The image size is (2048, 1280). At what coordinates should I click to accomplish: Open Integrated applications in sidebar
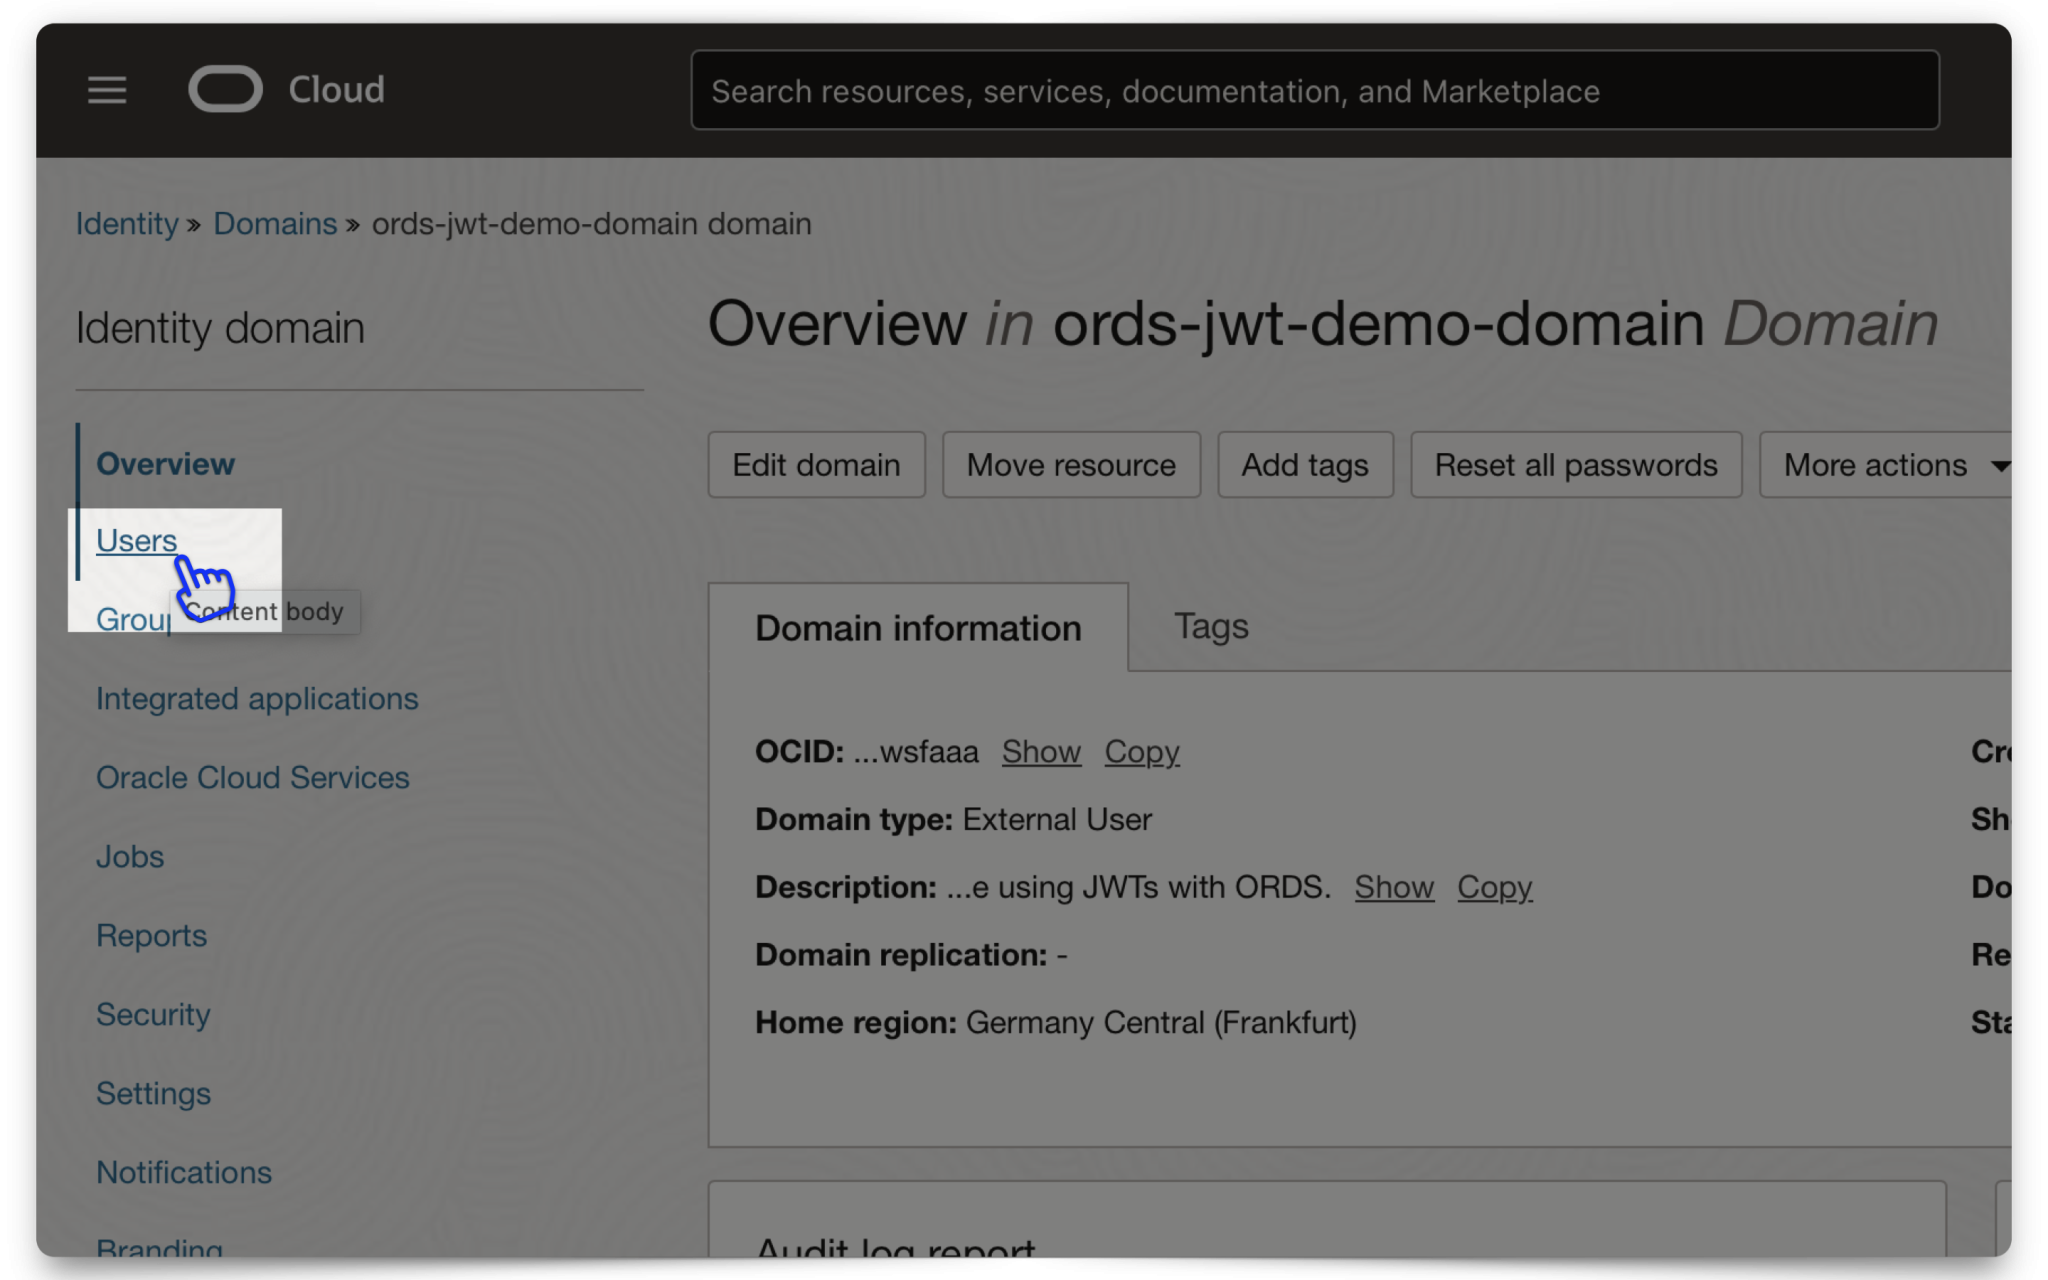257,698
